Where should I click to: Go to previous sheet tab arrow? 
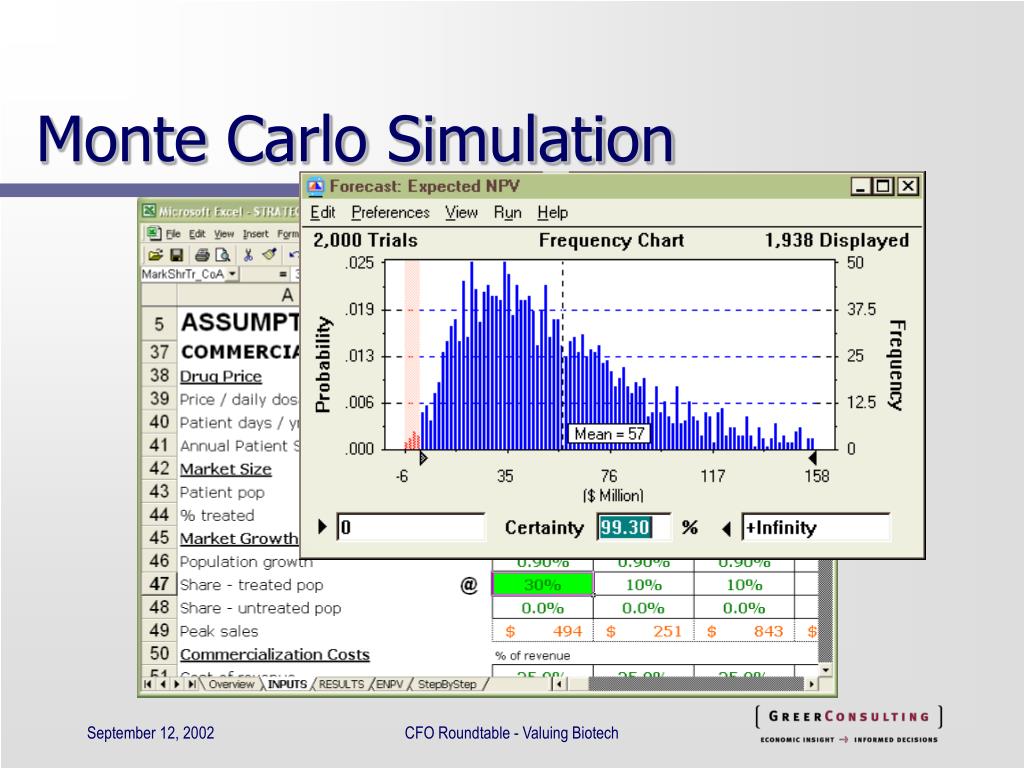click(x=162, y=684)
